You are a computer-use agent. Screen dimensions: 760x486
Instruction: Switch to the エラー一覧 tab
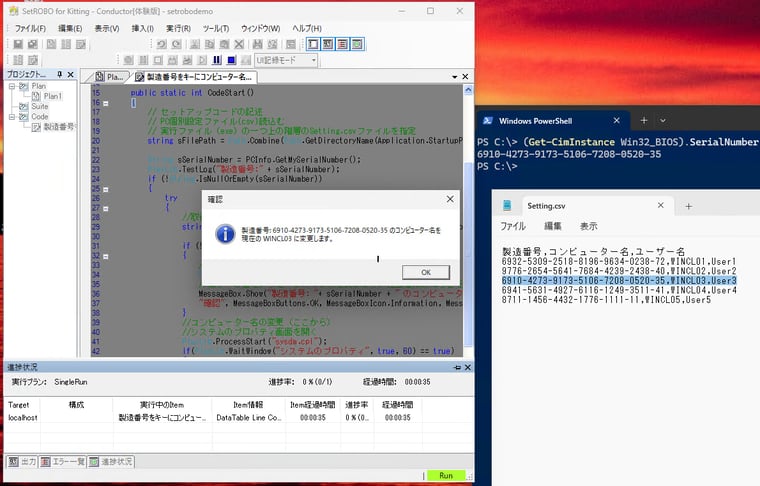[63, 461]
